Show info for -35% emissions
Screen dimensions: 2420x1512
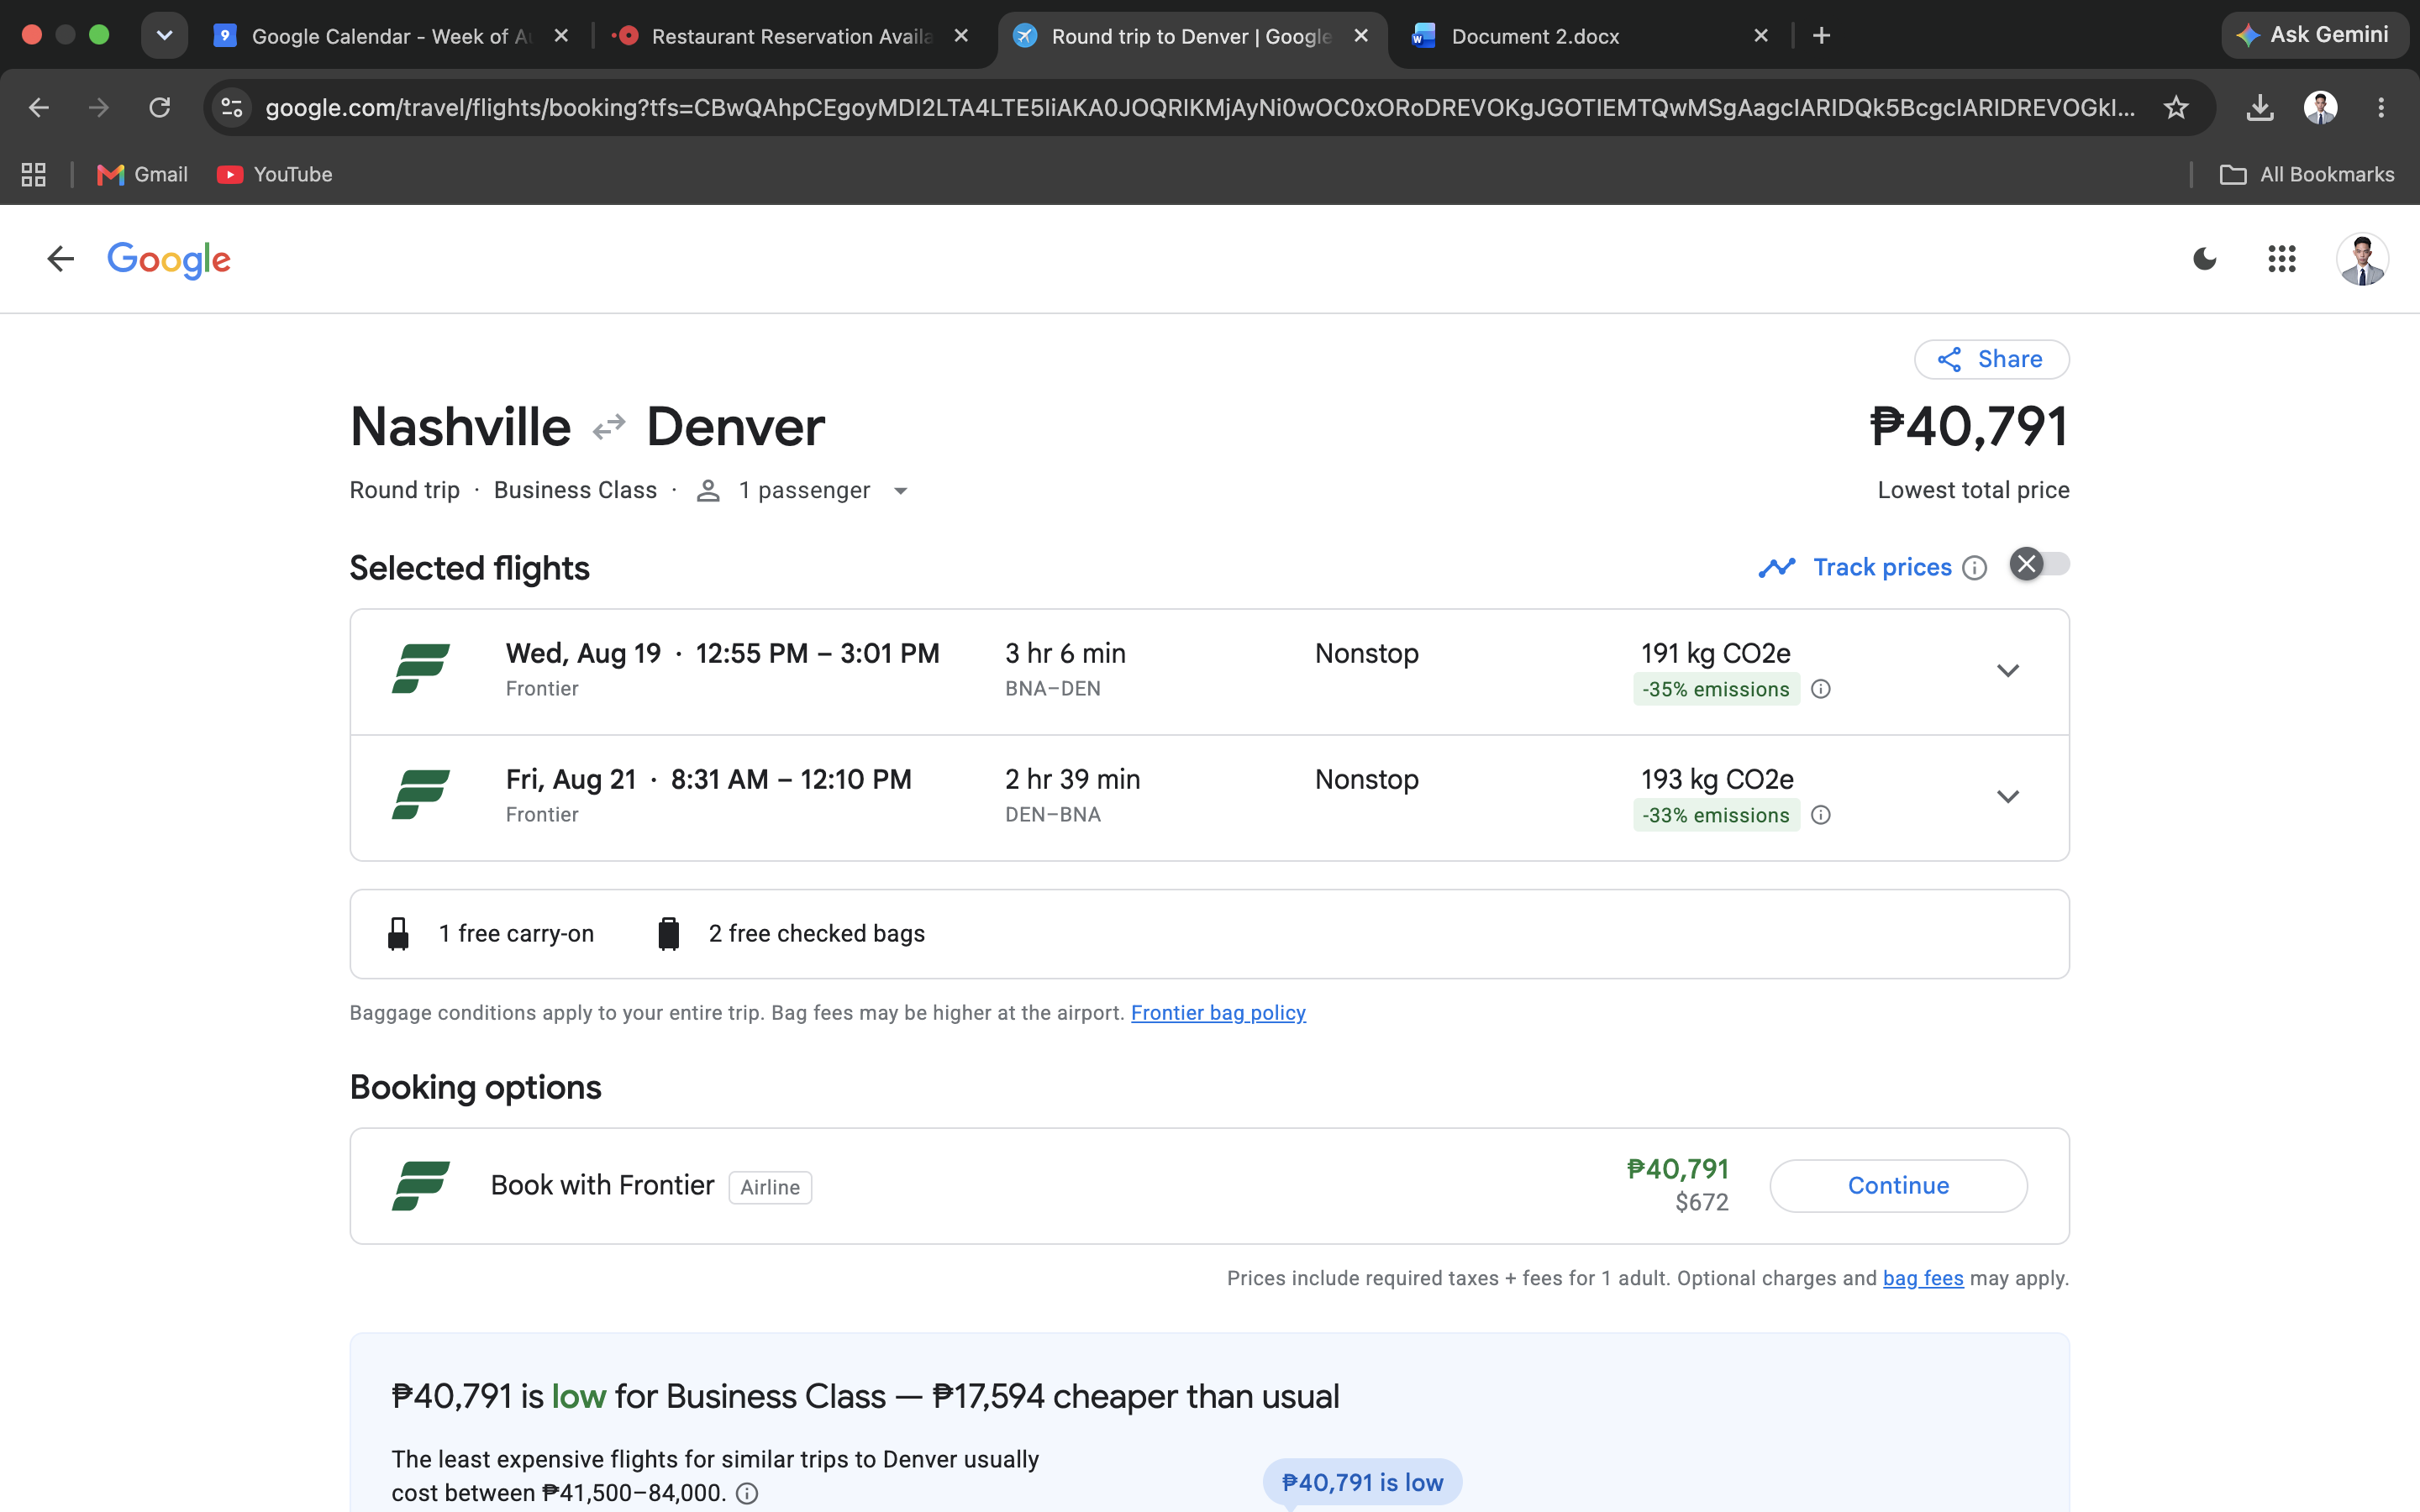[x=1821, y=689]
